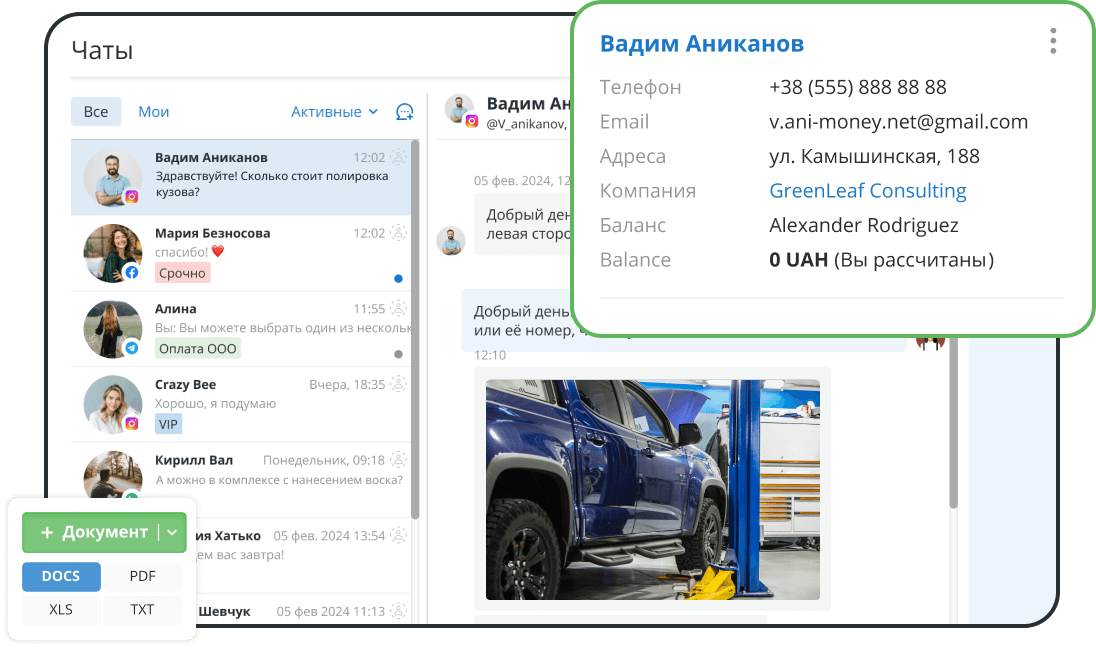Open the new chat creation icon
The width and height of the screenshot is (1096, 648).
pos(403,113)
